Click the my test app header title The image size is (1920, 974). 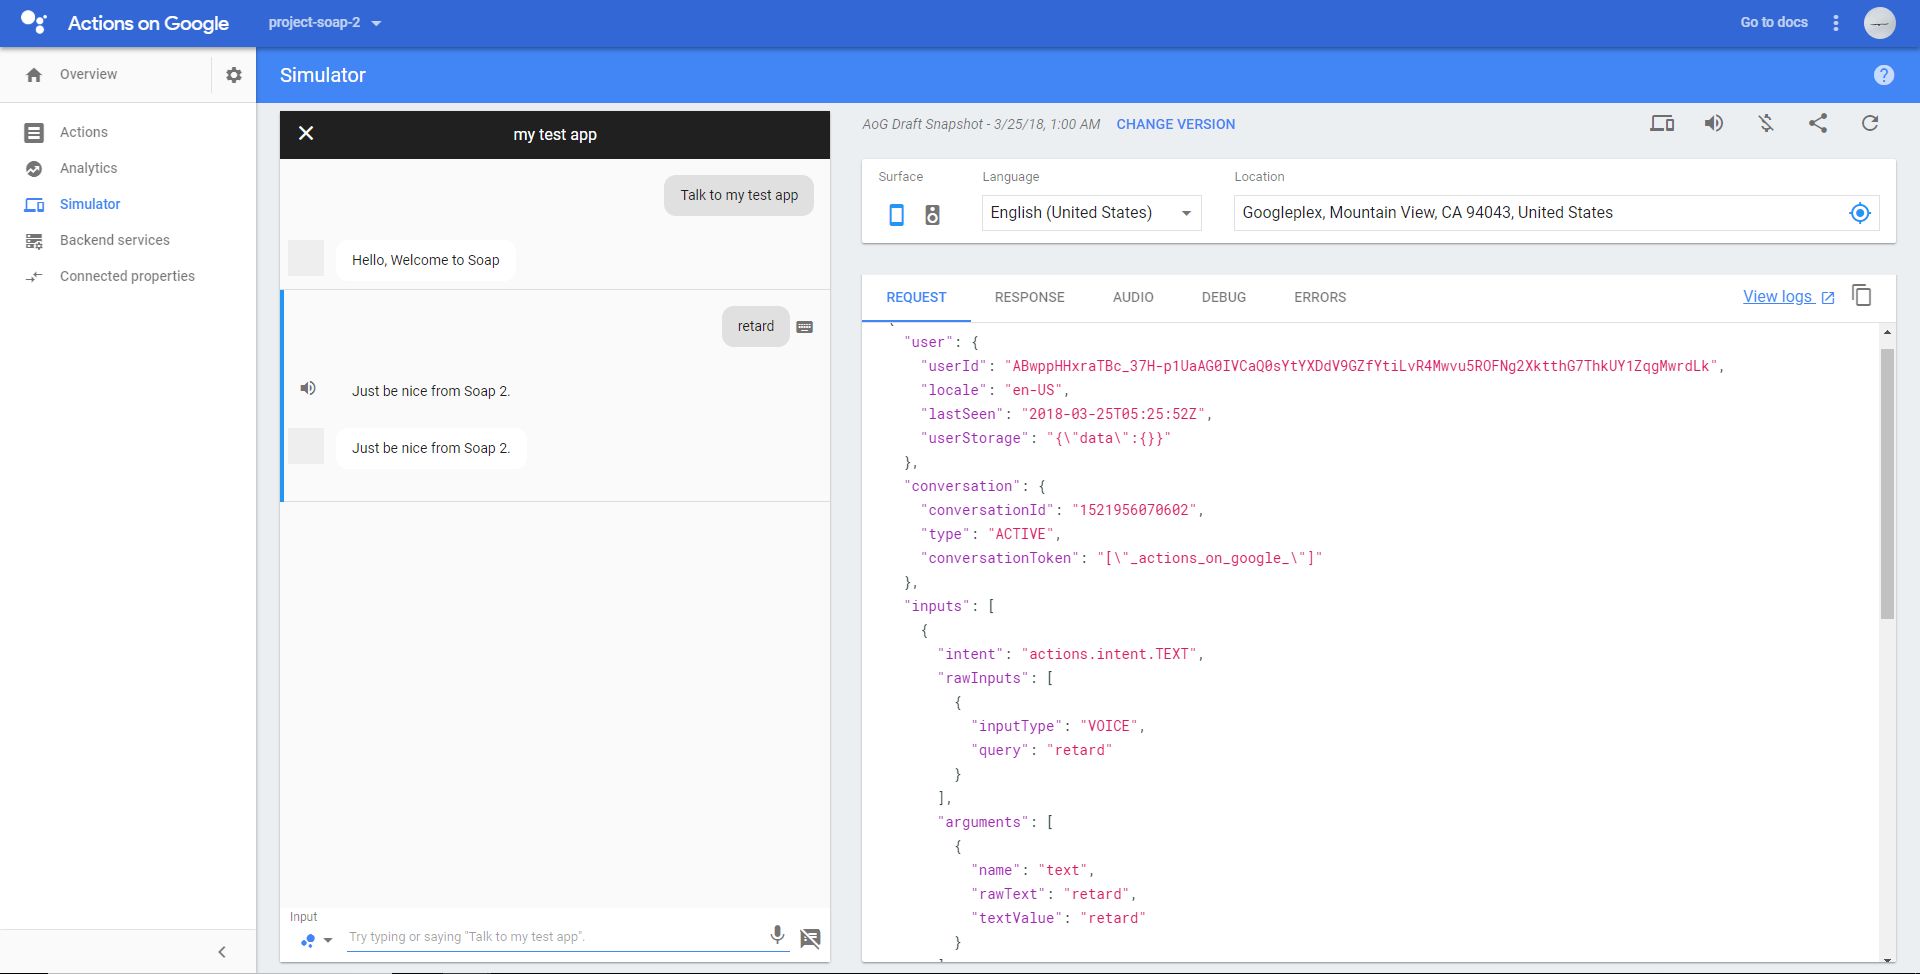tap(555, 135)
